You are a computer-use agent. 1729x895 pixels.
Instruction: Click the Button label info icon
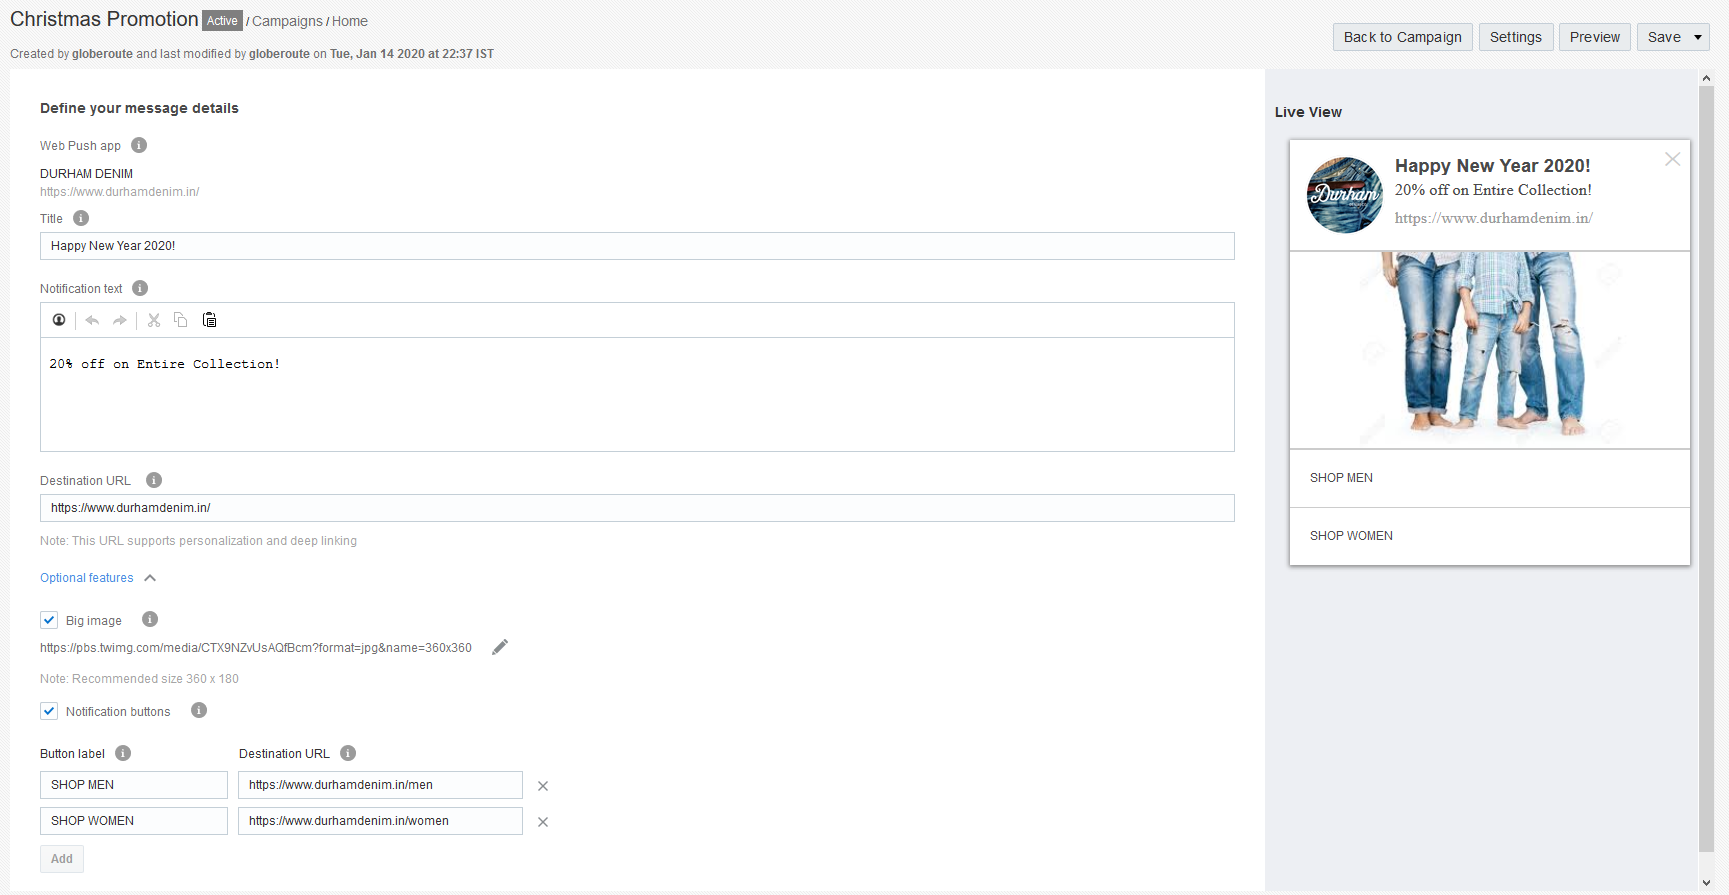point(123,753)
